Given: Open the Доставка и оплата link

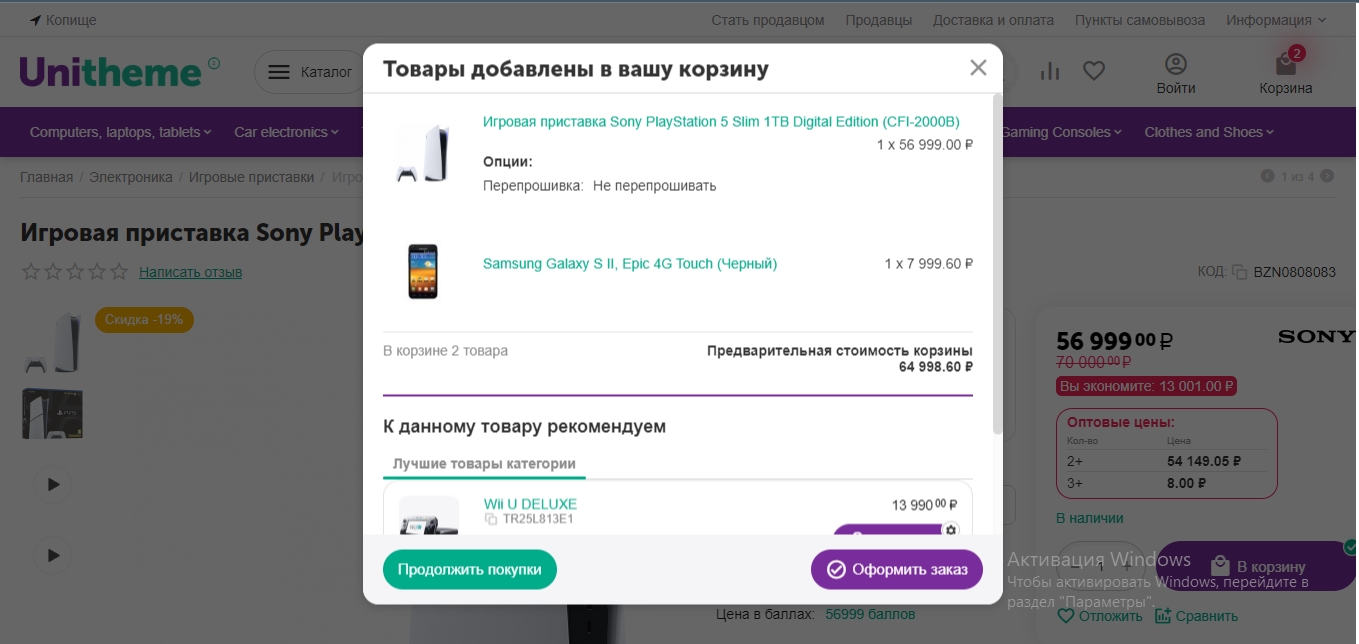Looking at the screenshot, I should tap(993, 20).
